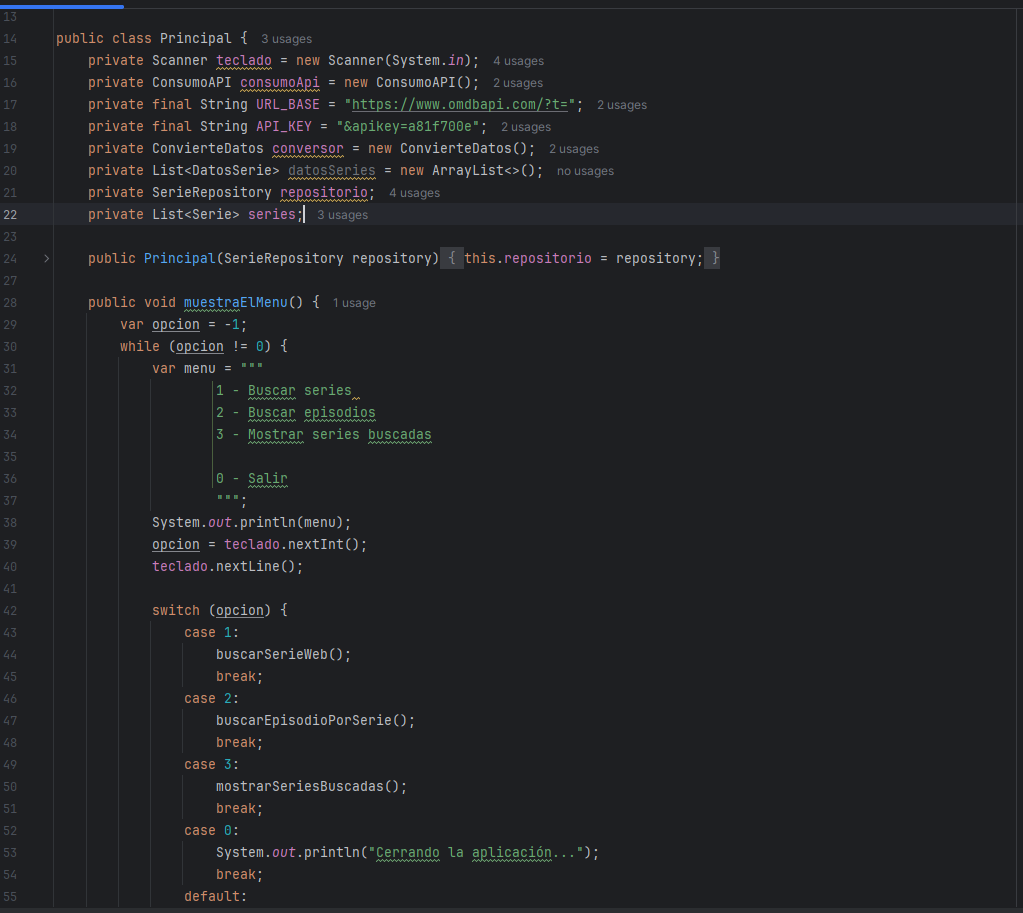This screenshot has height=913, width=1023.
Task: Click the teclado.nextLine() statement
Action: [228, 566]
